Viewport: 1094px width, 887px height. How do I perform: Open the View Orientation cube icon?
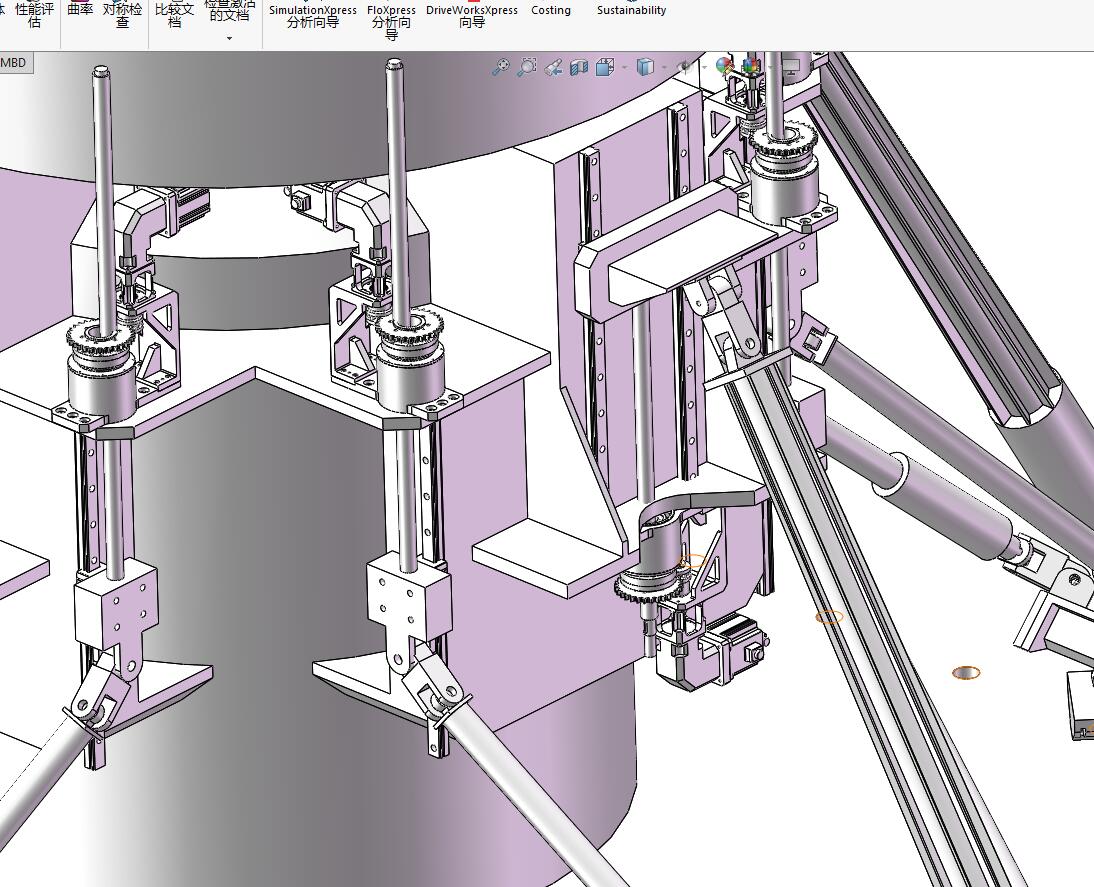point(605,67)
